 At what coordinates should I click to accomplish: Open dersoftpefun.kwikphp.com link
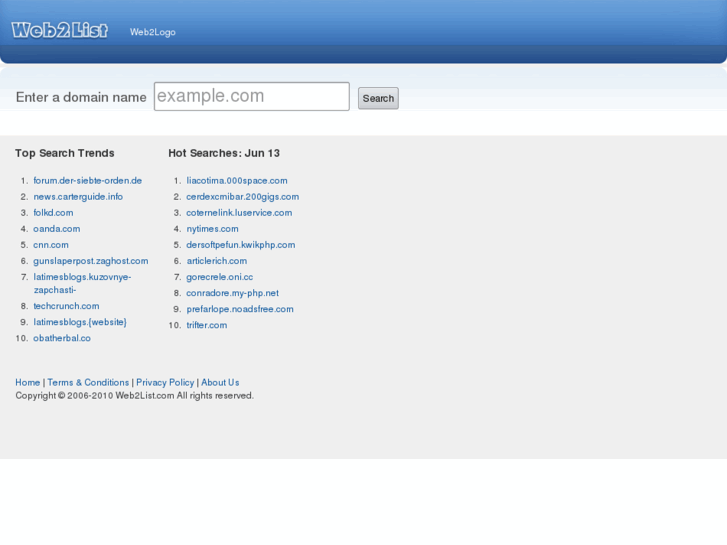[241, 245]
